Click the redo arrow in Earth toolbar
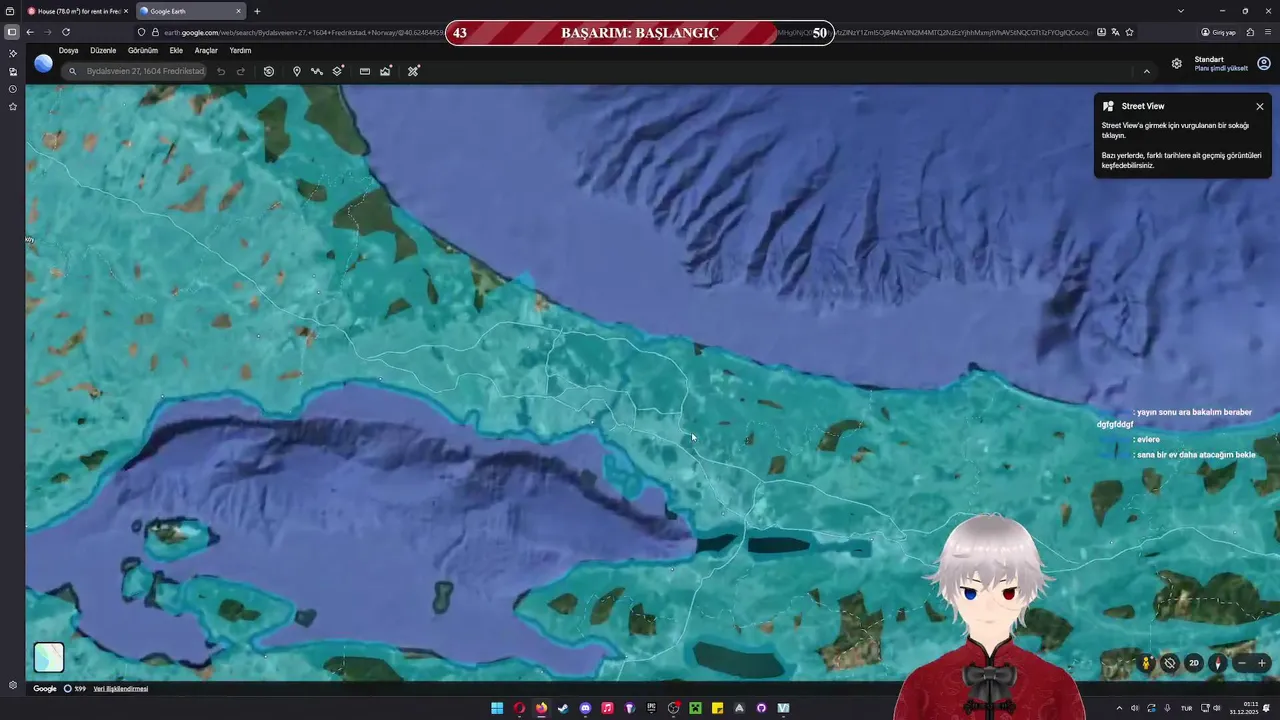 pyautogui.click(x=241, y=71)
